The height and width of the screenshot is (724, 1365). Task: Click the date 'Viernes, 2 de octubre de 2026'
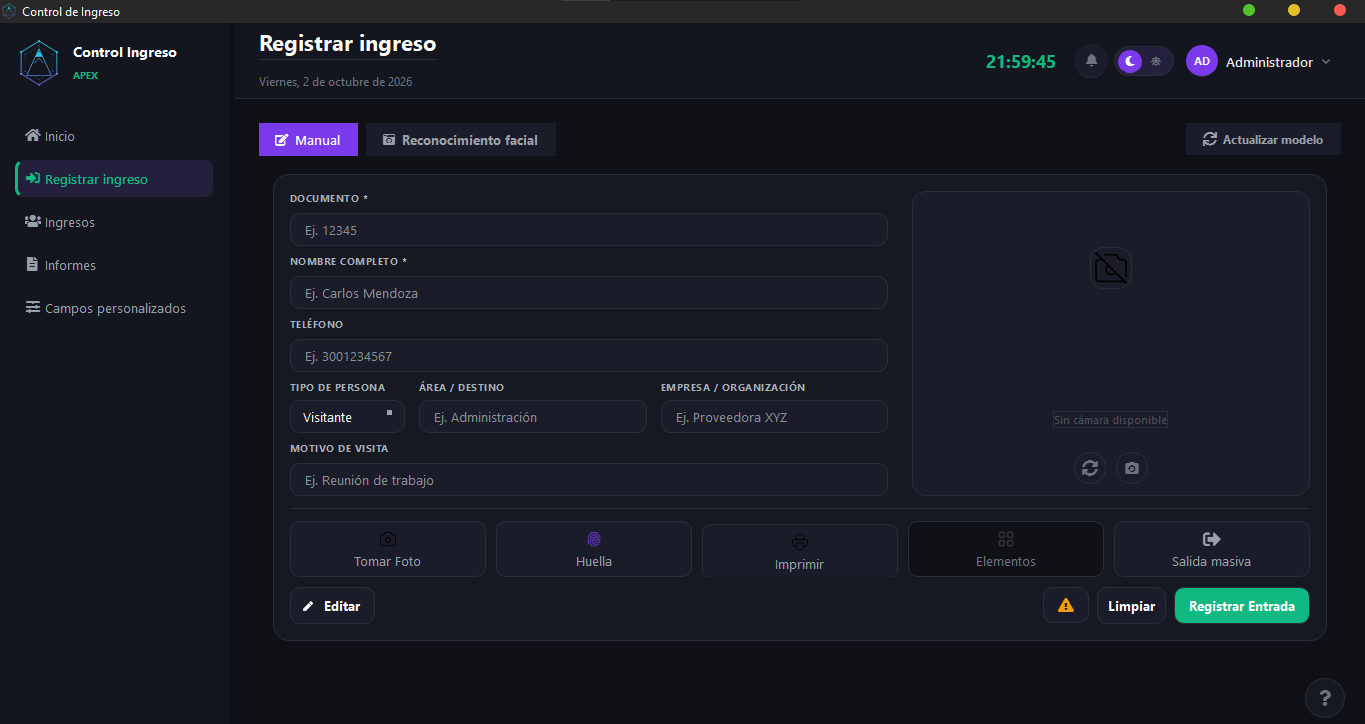point(336,82)
